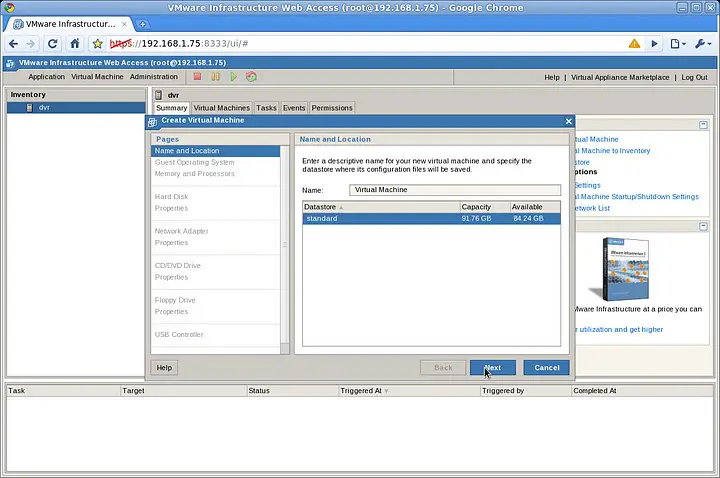Open Virtual Appliance Marketplace link
Screen dimensions: 720x478
point(620,78)
